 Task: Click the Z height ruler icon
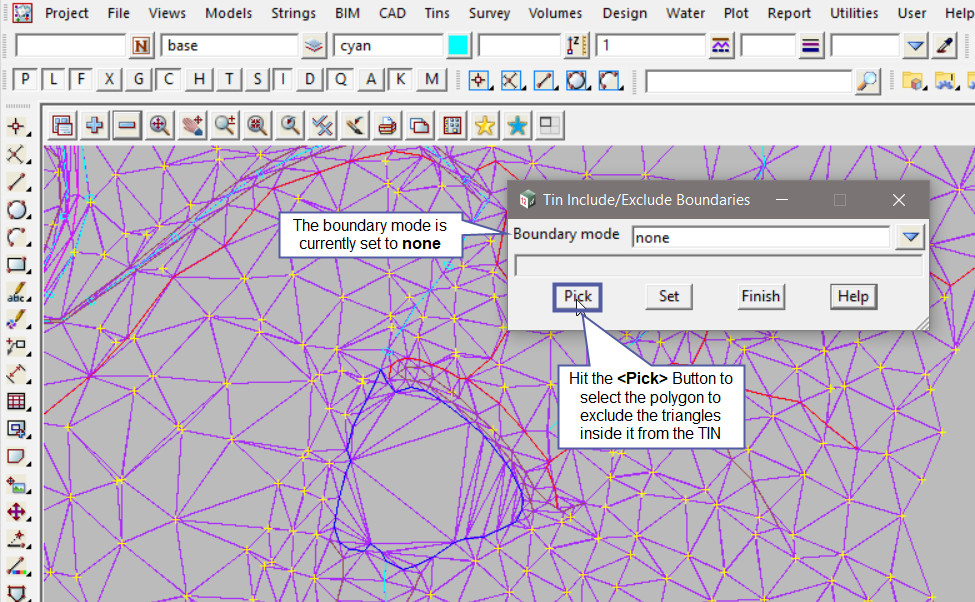click(576, 46)
